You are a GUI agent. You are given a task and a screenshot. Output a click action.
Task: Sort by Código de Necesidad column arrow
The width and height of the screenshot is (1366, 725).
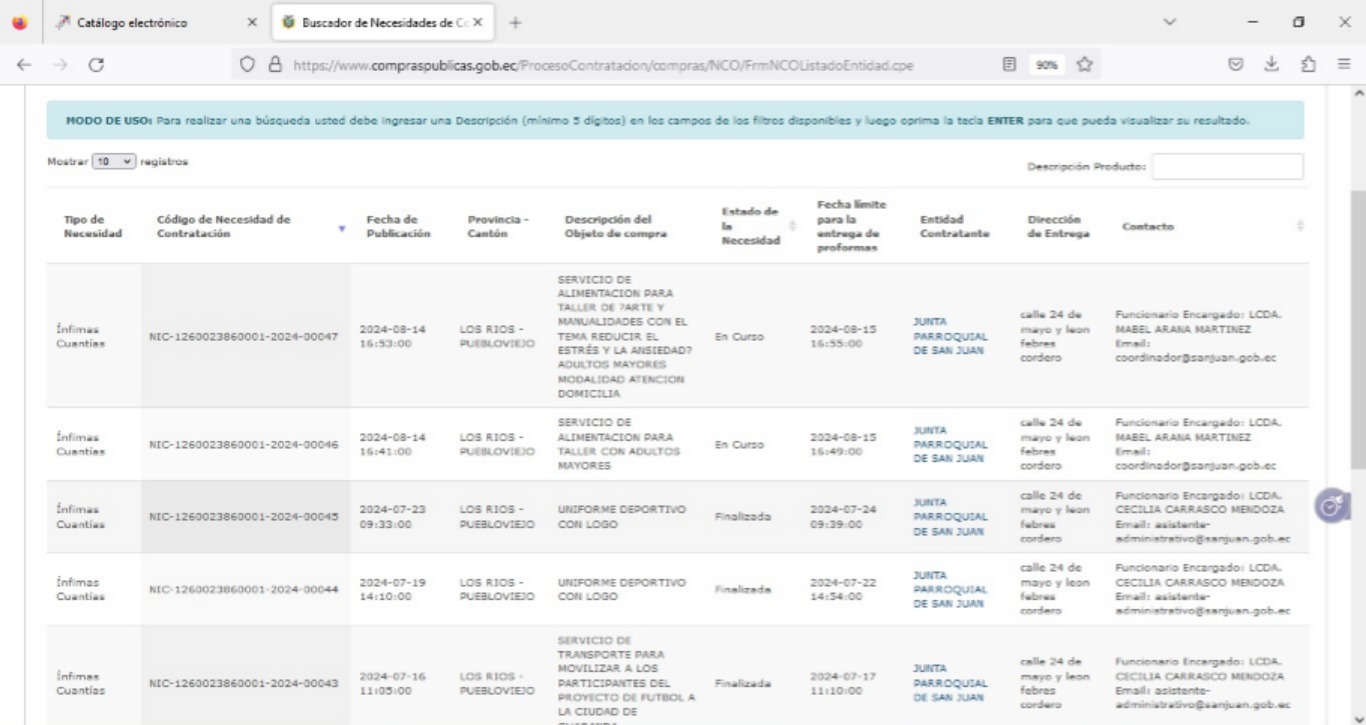point(342,228)
